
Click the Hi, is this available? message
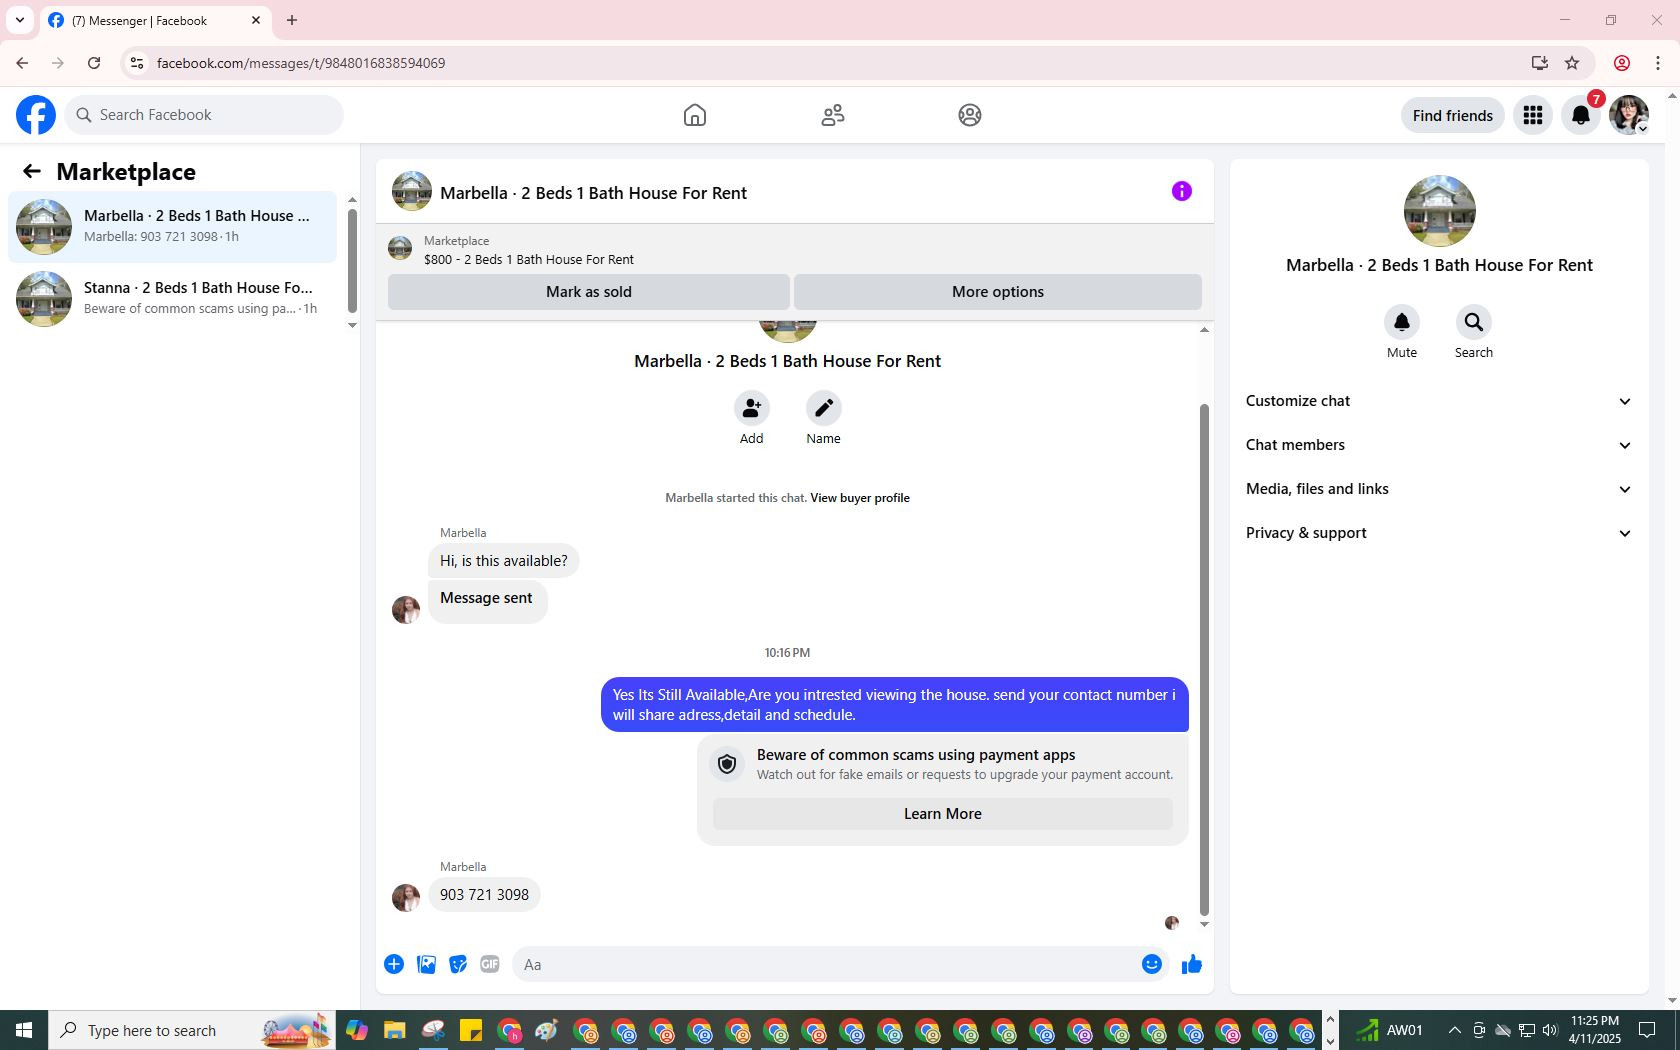(x=504, y=561)
